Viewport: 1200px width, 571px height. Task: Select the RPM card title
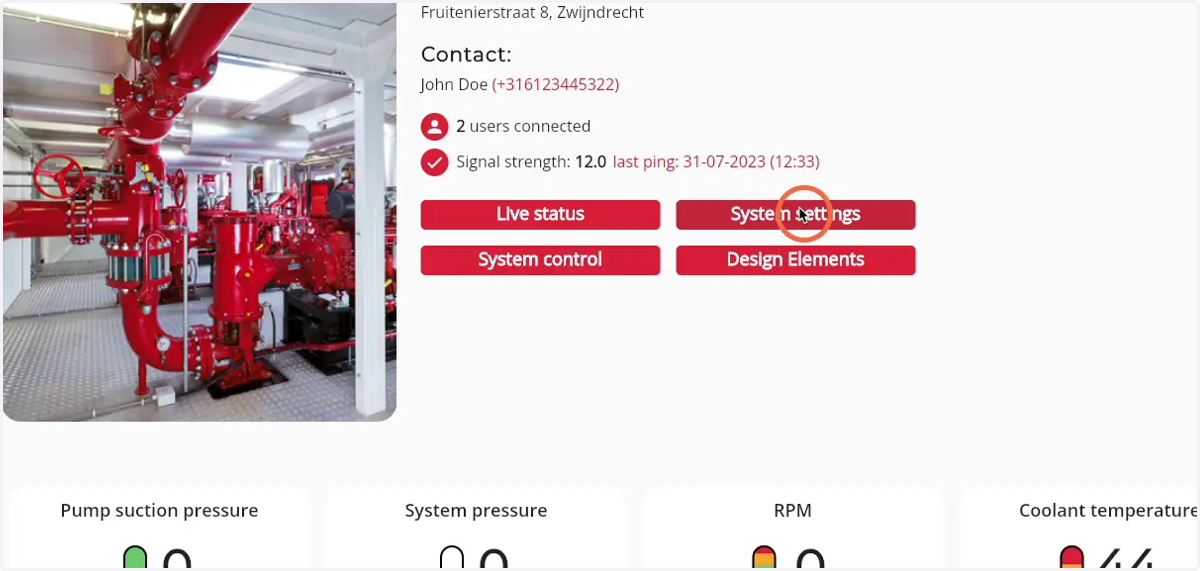793,511
